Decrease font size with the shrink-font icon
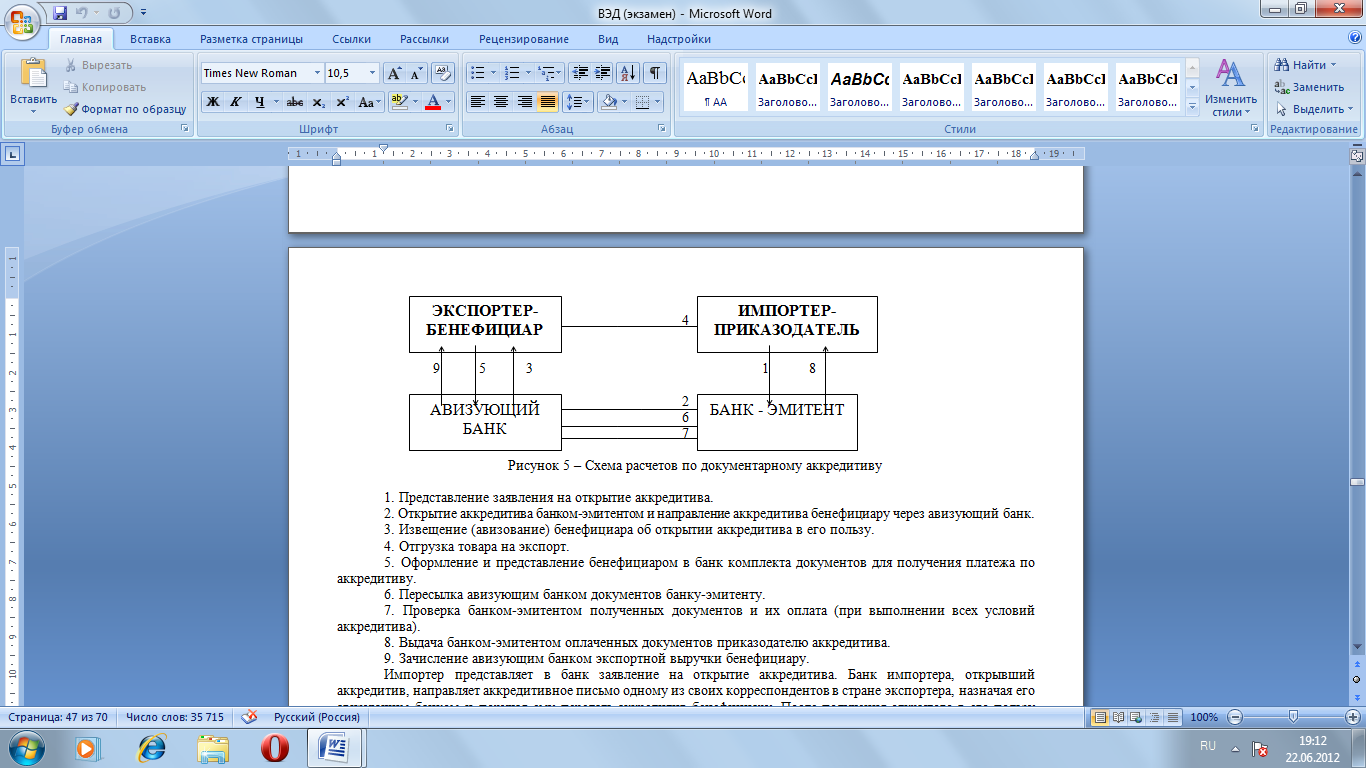This screenshot has height=768, width=1366. pos(417,73)
